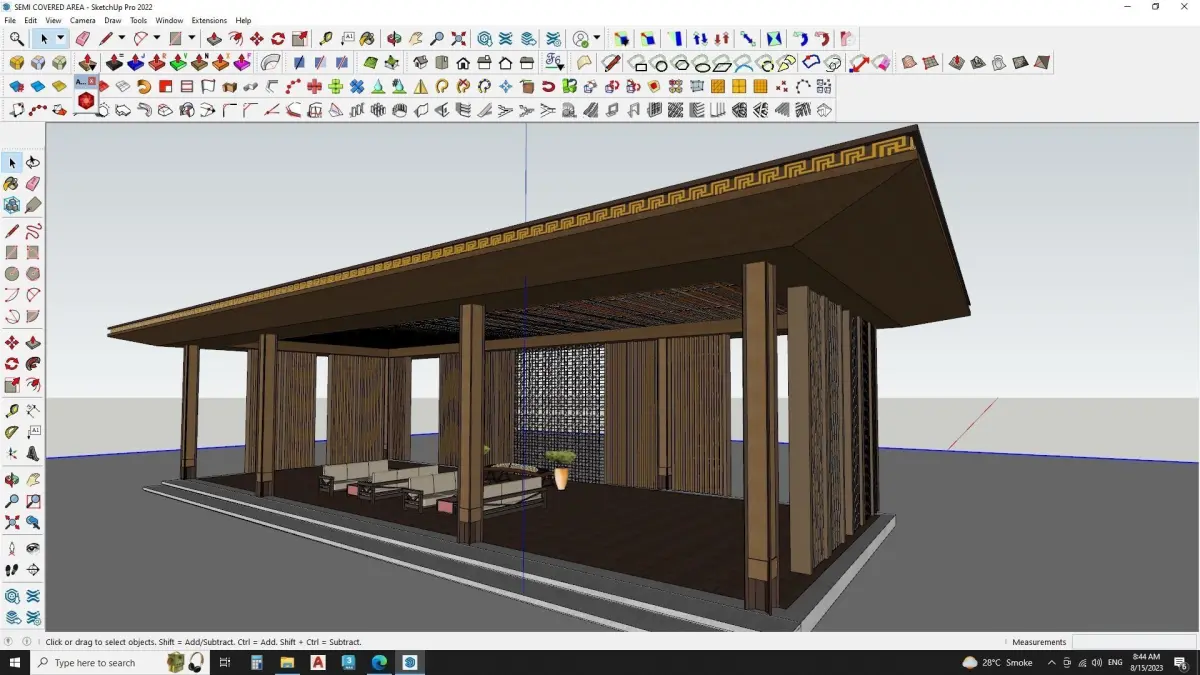Open the View menu

click(x=53, y=20)
